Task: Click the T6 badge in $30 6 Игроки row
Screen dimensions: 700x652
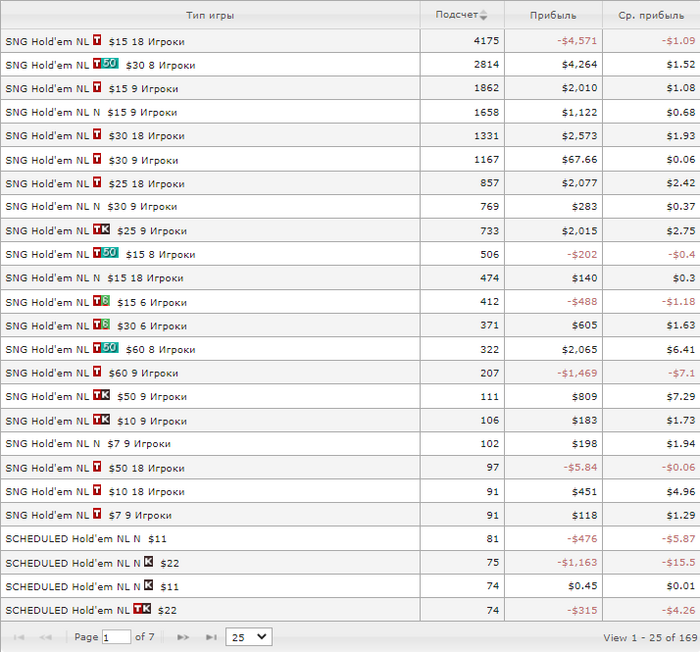Action: click(x=101, y=324)
